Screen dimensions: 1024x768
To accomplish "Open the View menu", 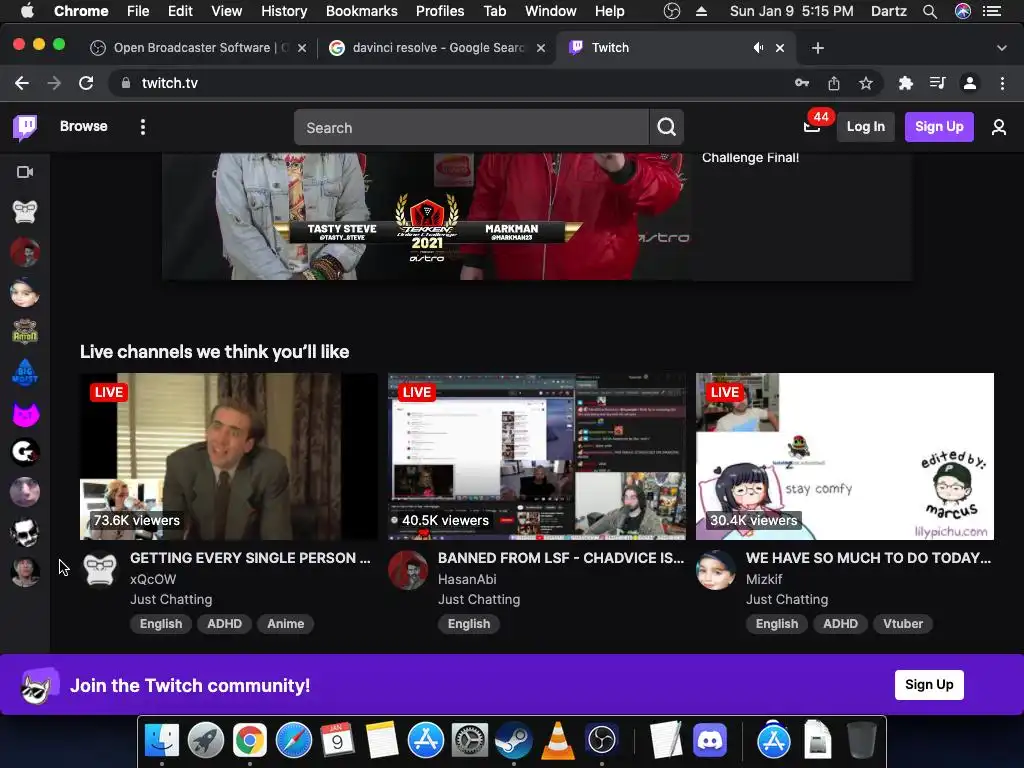I will 226,11.
